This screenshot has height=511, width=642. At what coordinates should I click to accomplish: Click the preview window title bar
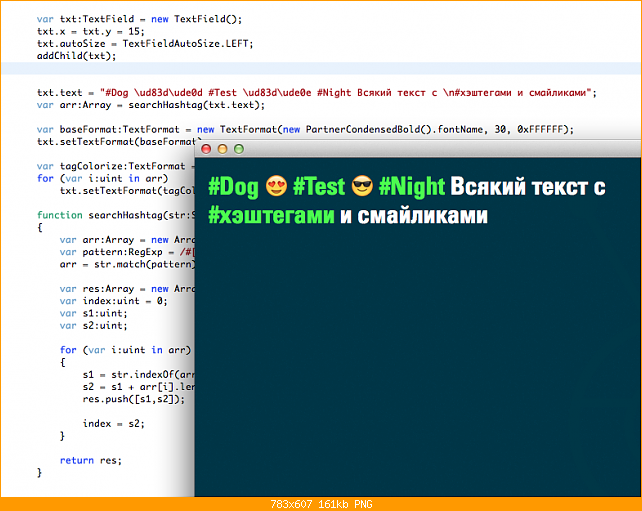pyautogui.click(x=418, y=149)
